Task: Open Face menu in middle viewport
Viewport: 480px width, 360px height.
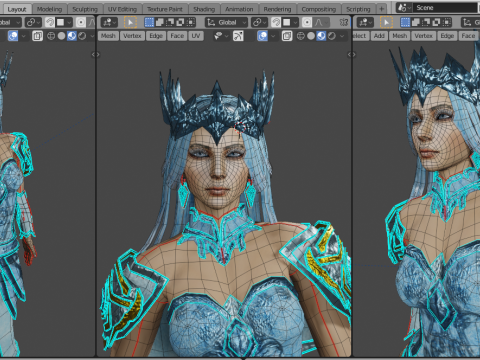Action: 177,36
